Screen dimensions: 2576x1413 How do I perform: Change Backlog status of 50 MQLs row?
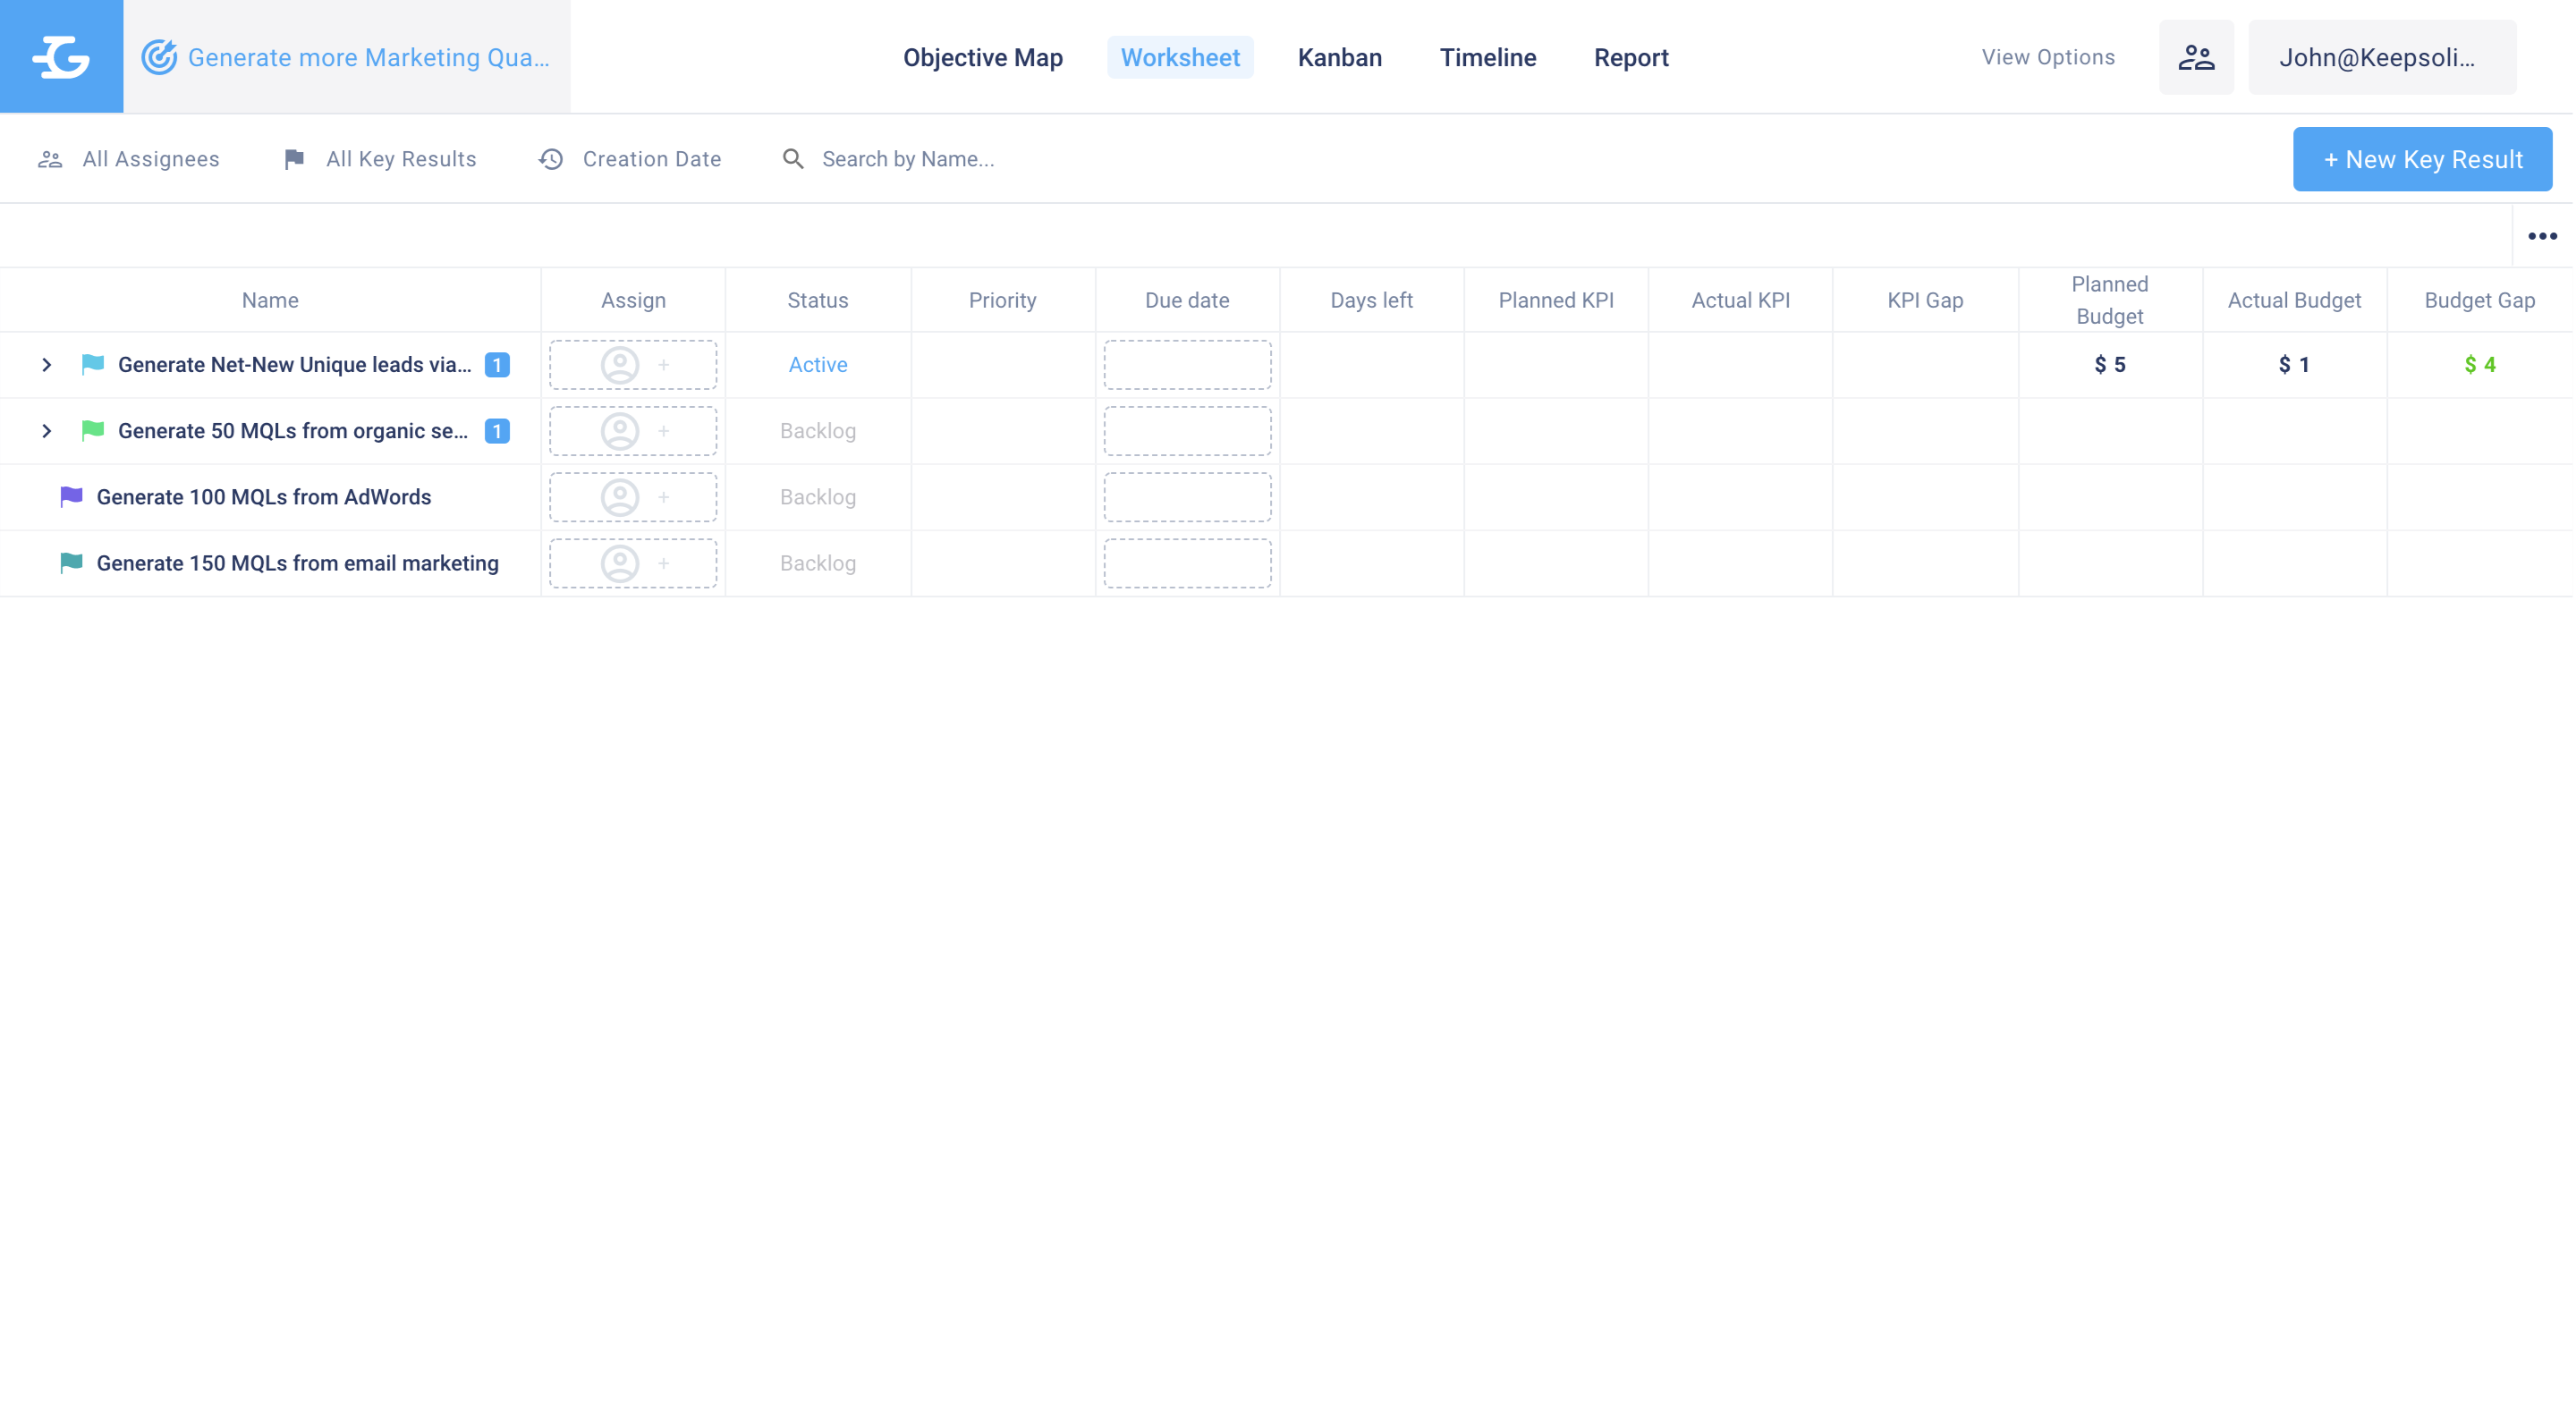tap(818, 431)
